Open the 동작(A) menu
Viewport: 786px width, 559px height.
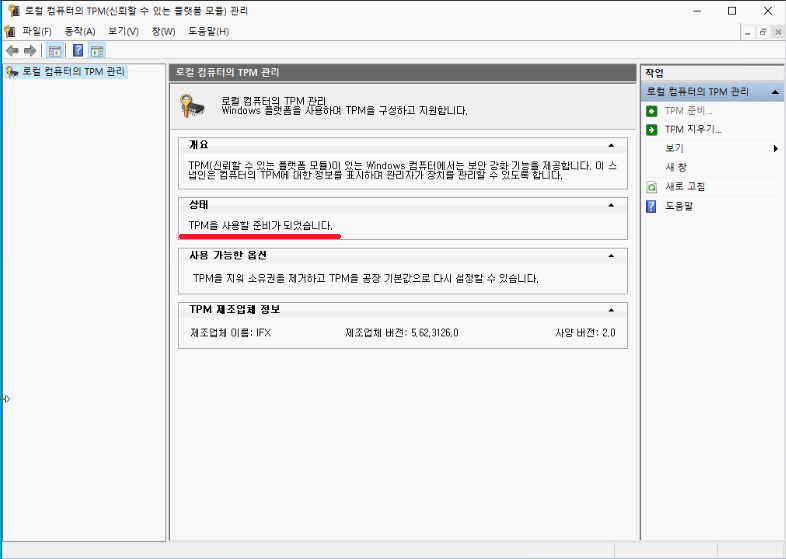point(80,31)
